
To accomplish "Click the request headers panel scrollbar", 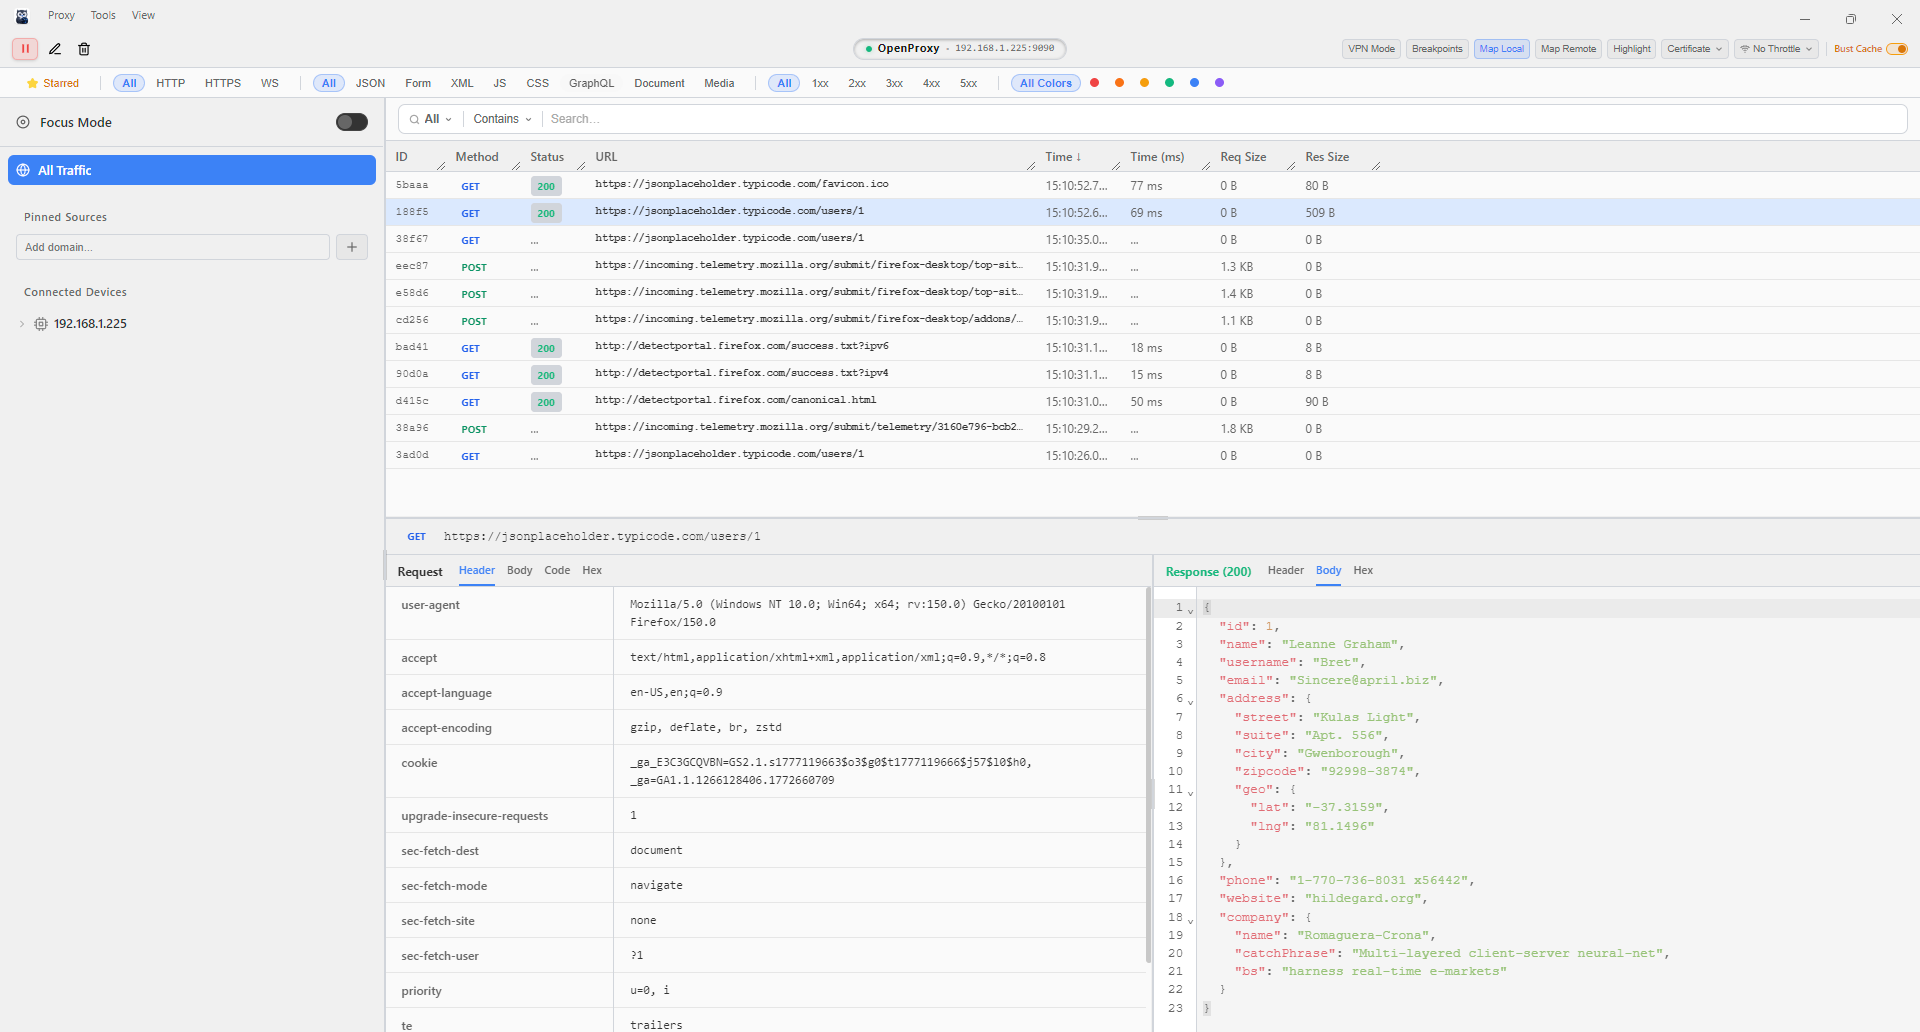I will pyautogui.click(x=1148, y=775).
